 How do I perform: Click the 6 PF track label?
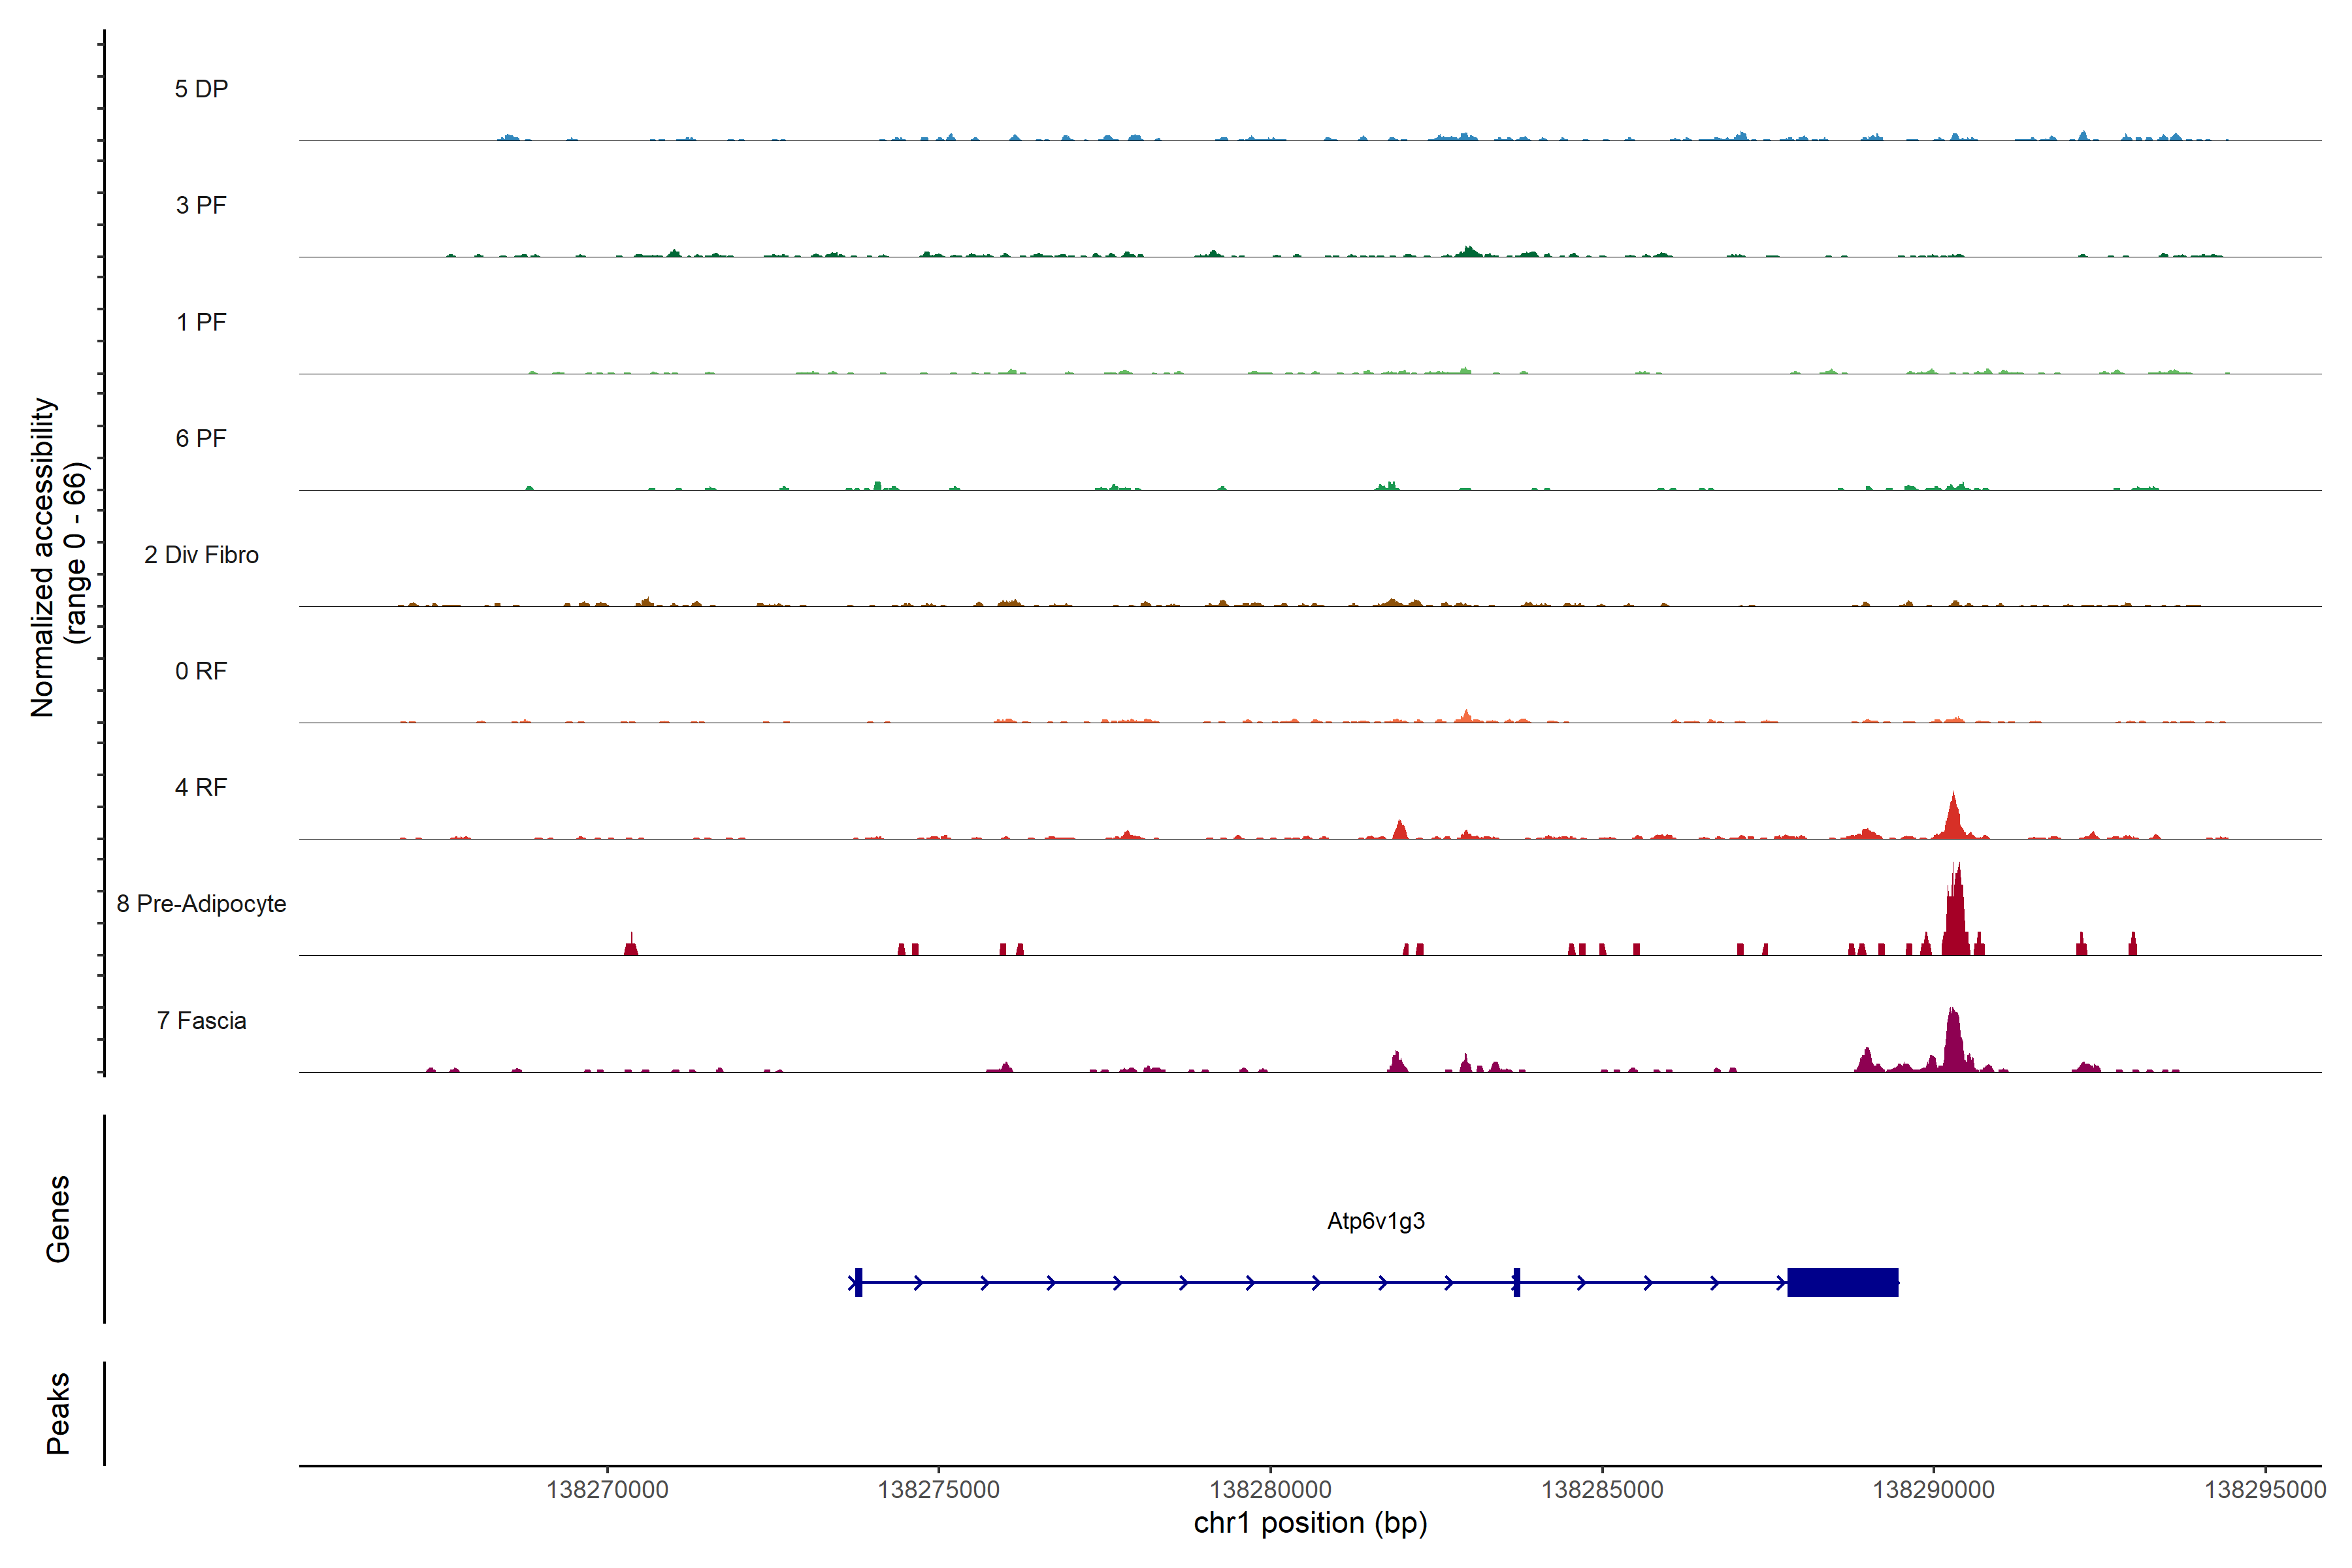coord(201,438)
